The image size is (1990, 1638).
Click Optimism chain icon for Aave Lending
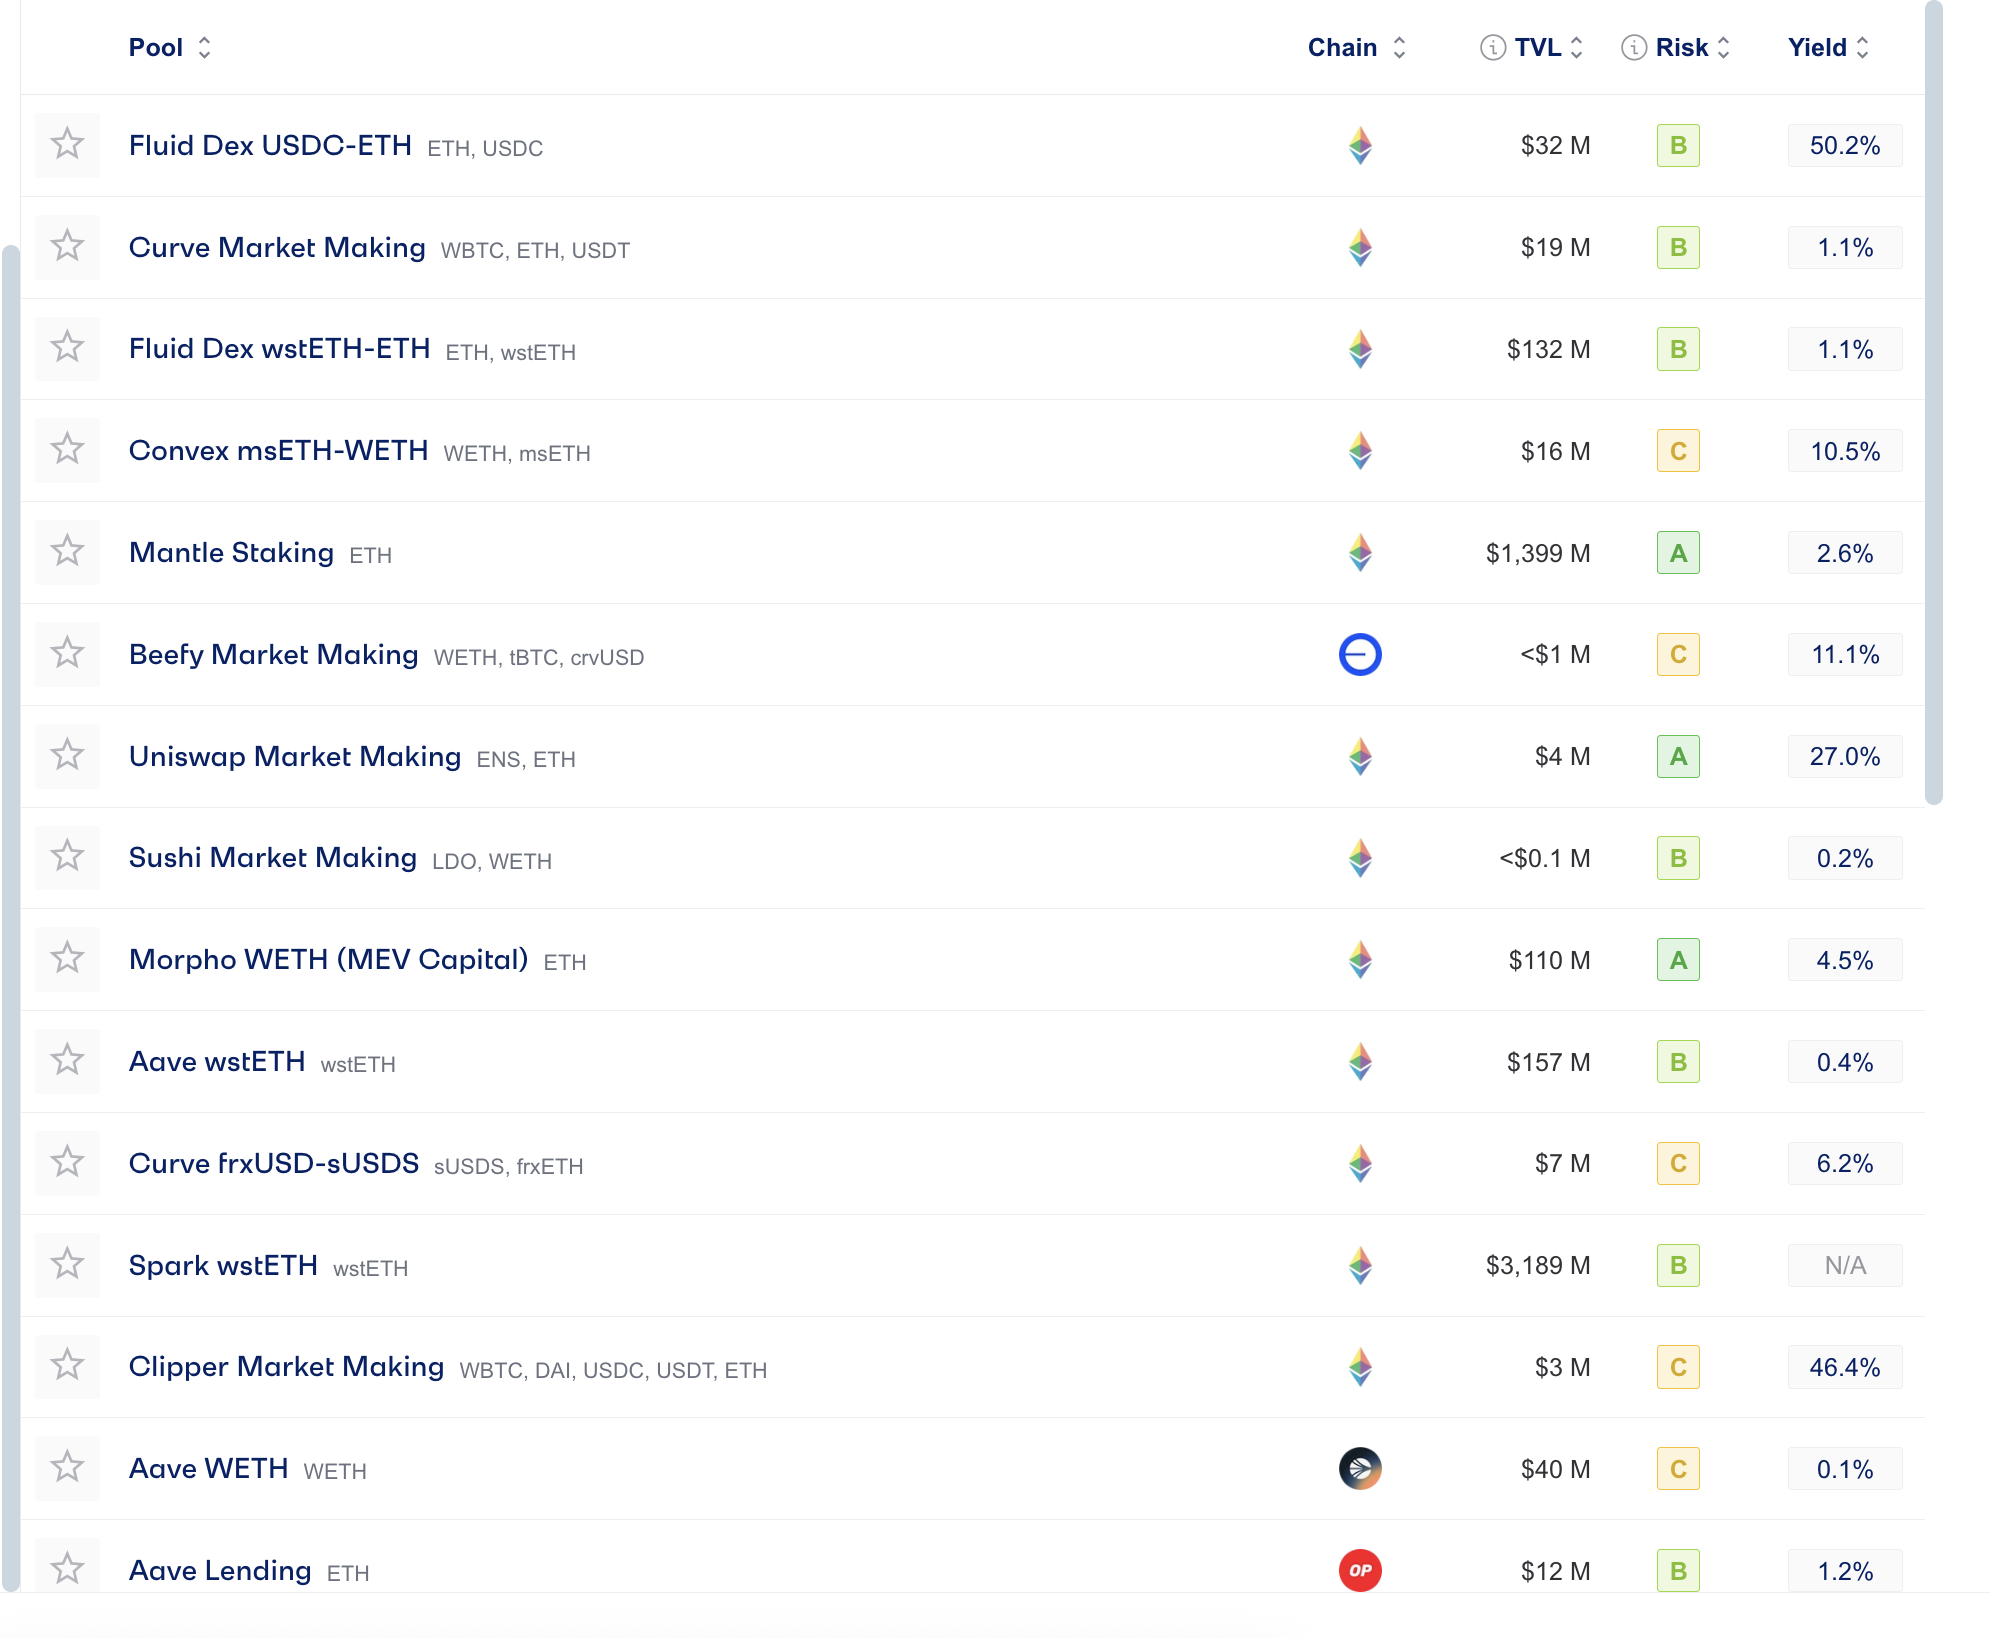(x=1360, y=1570)
